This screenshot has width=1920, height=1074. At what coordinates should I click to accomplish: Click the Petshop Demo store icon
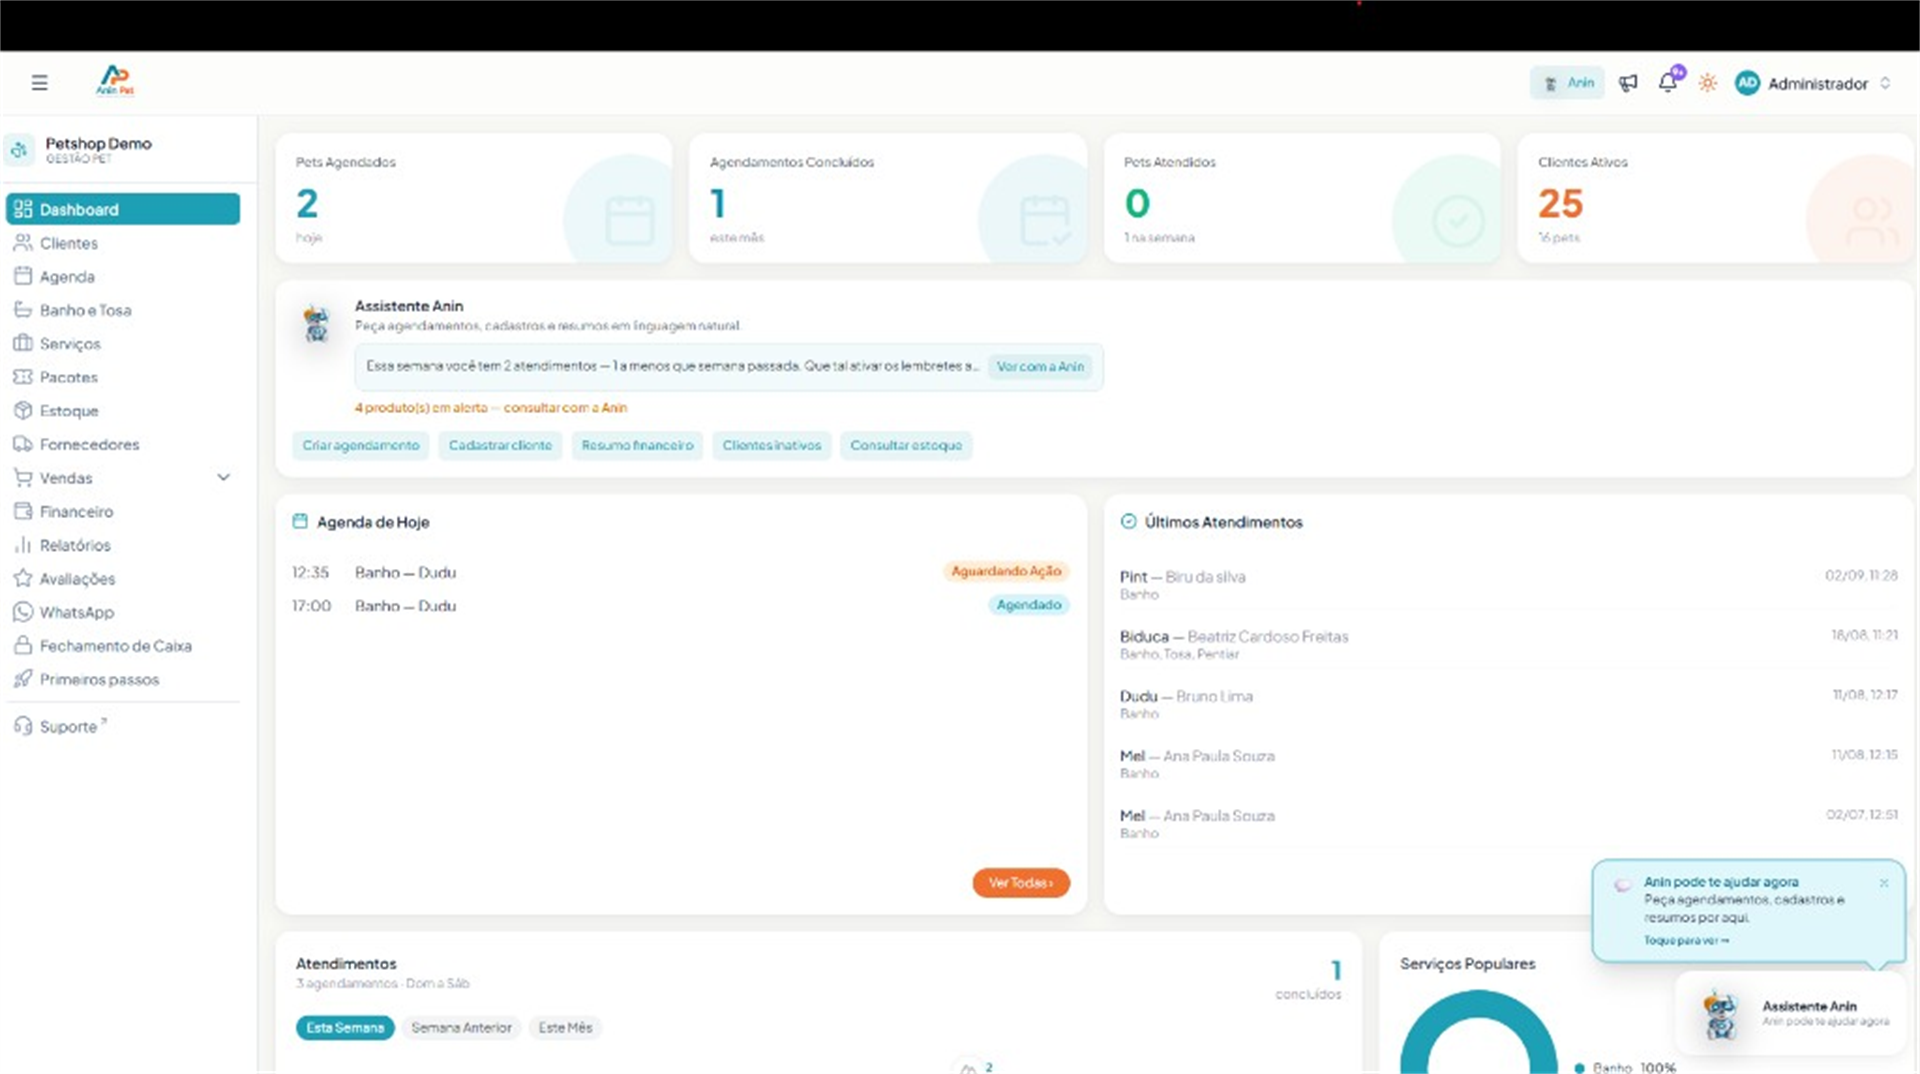[20, 150]
